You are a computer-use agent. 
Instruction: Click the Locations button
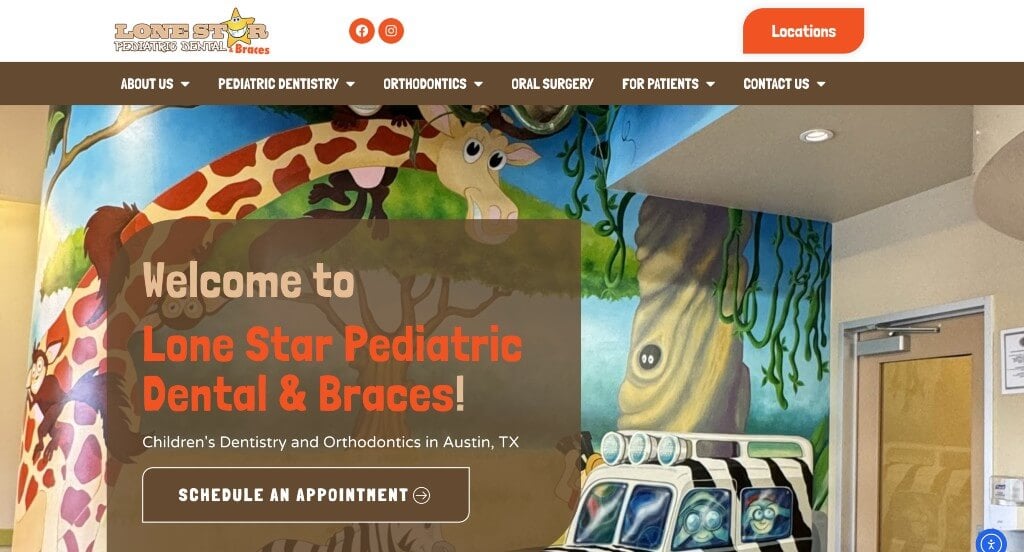pos(803,31)
